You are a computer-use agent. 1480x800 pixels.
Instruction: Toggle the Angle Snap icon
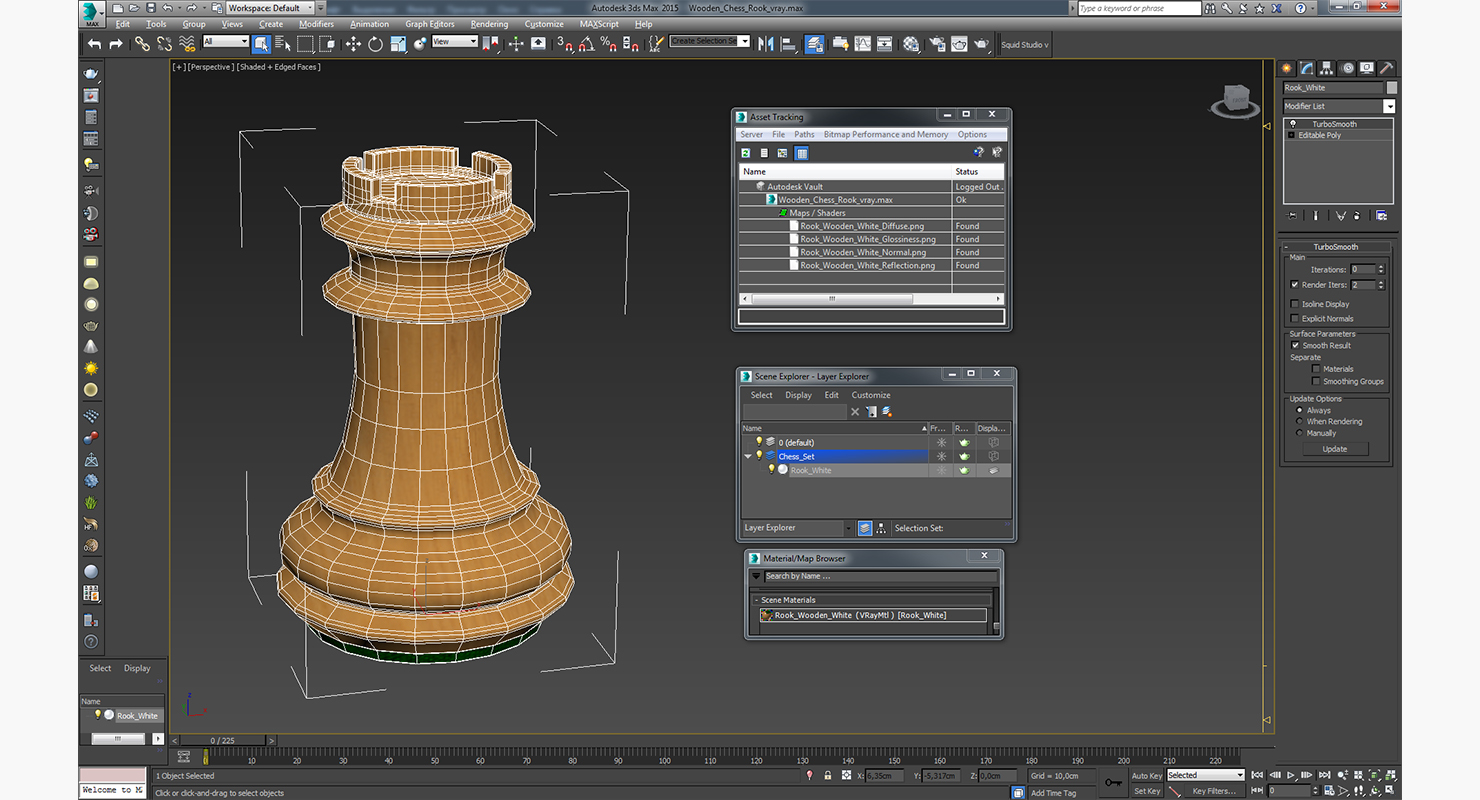[x=586, y=44]
